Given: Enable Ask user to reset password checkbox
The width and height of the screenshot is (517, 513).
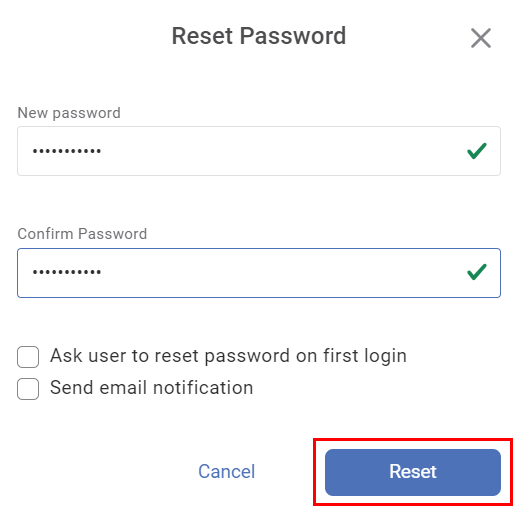Looking at the screenshot, I should coord(28,357).
